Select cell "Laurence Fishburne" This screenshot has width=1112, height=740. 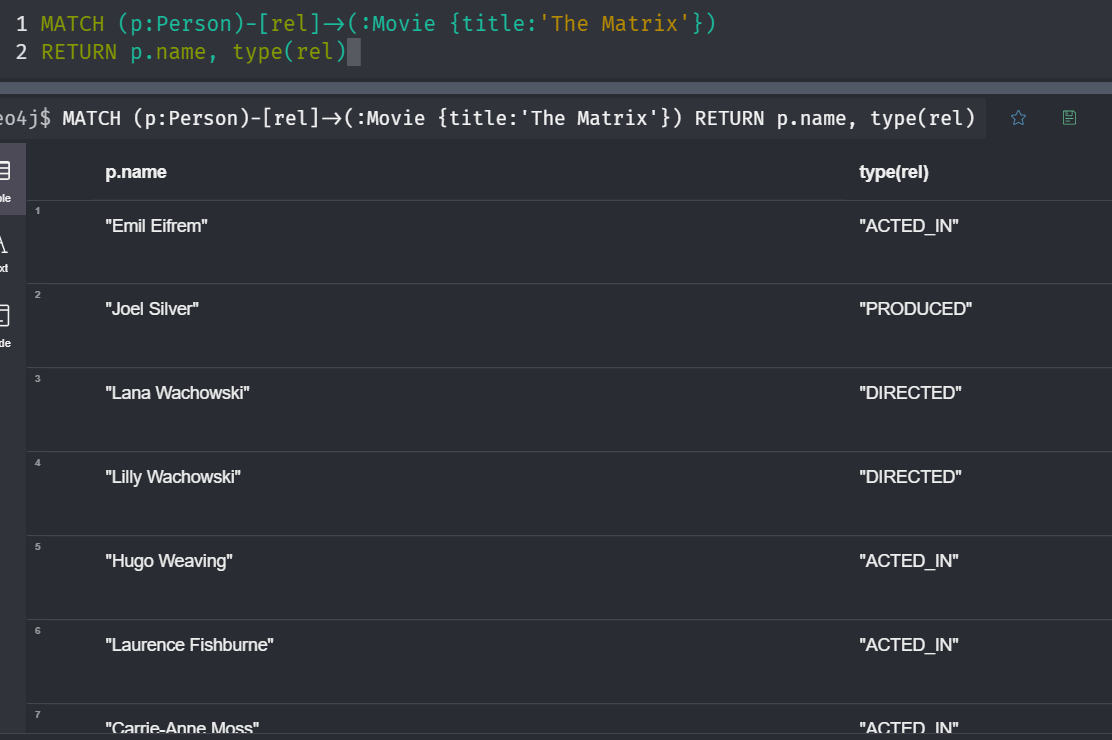tap(189, 644)
